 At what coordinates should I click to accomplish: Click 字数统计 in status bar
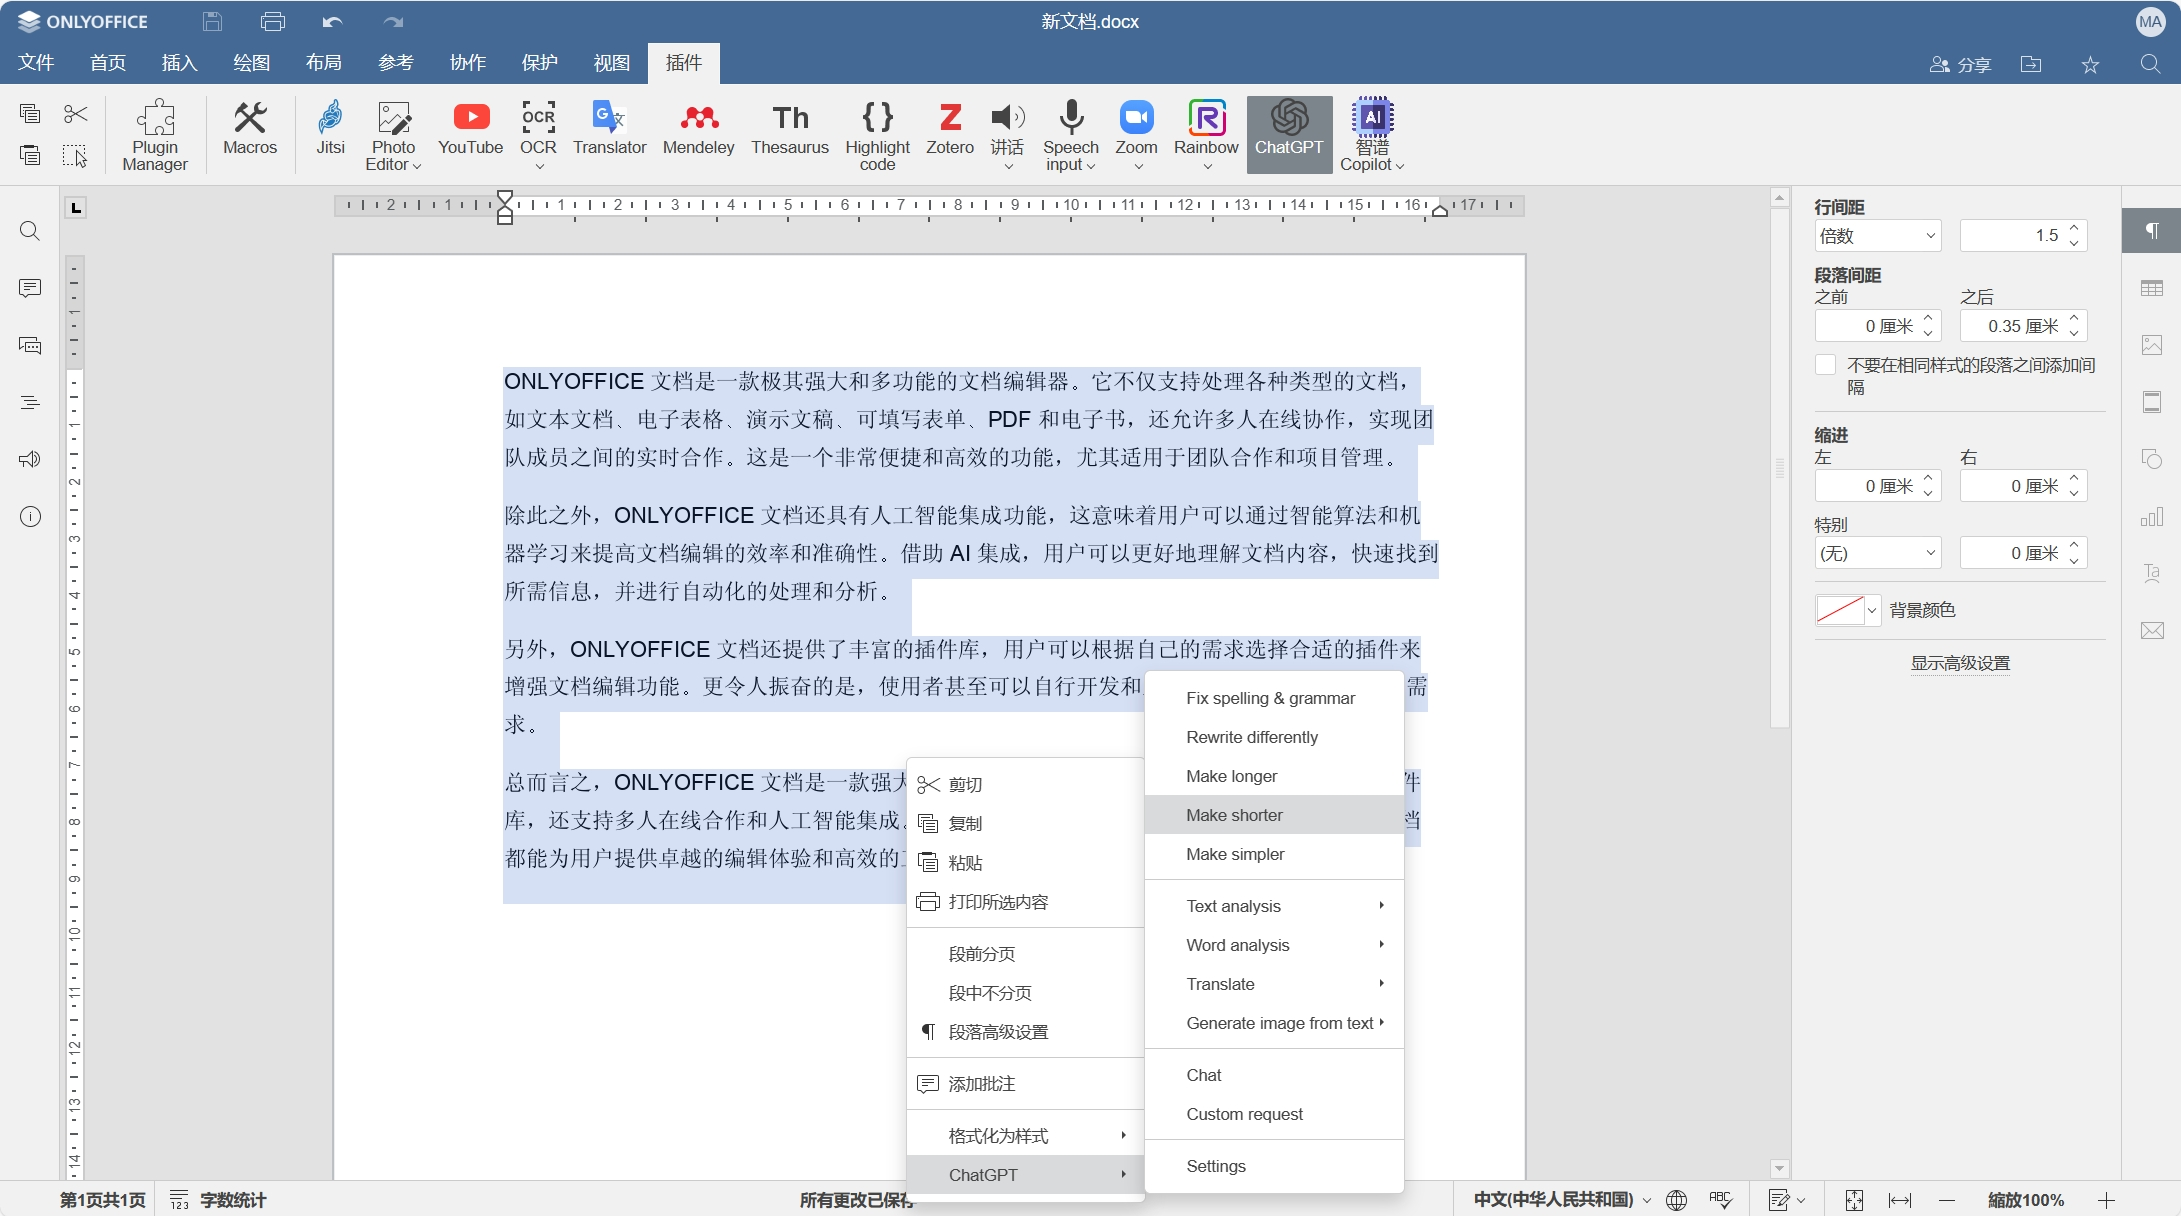coord(218,1199)
